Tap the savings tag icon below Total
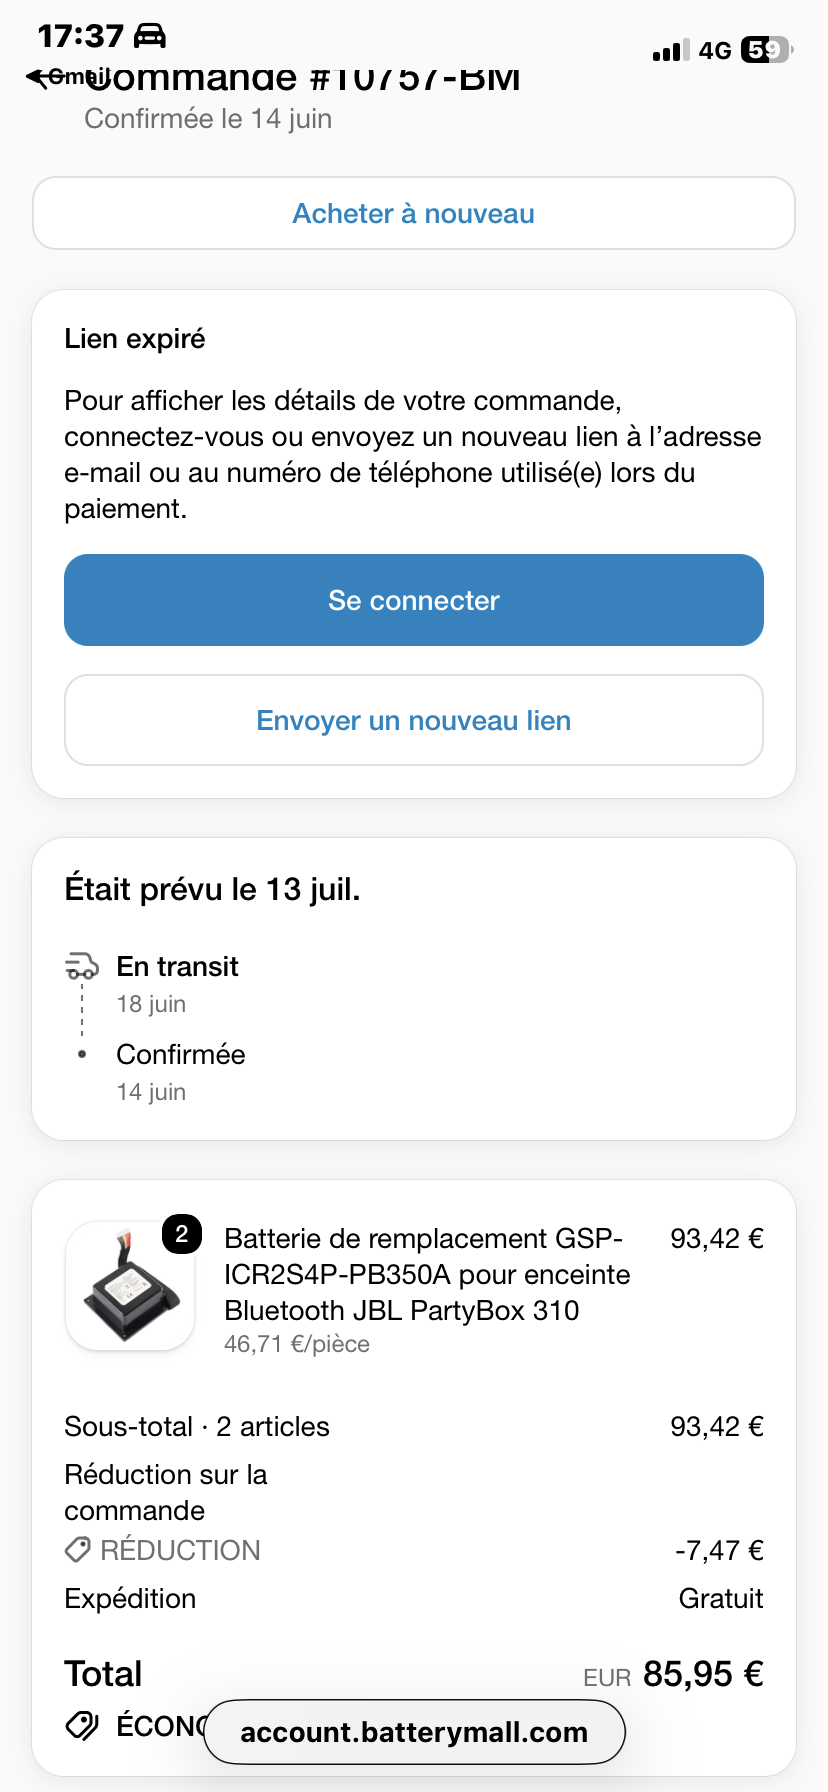Image resolution: width=828 pixels, height=1792 pixels. [82, 1725]
